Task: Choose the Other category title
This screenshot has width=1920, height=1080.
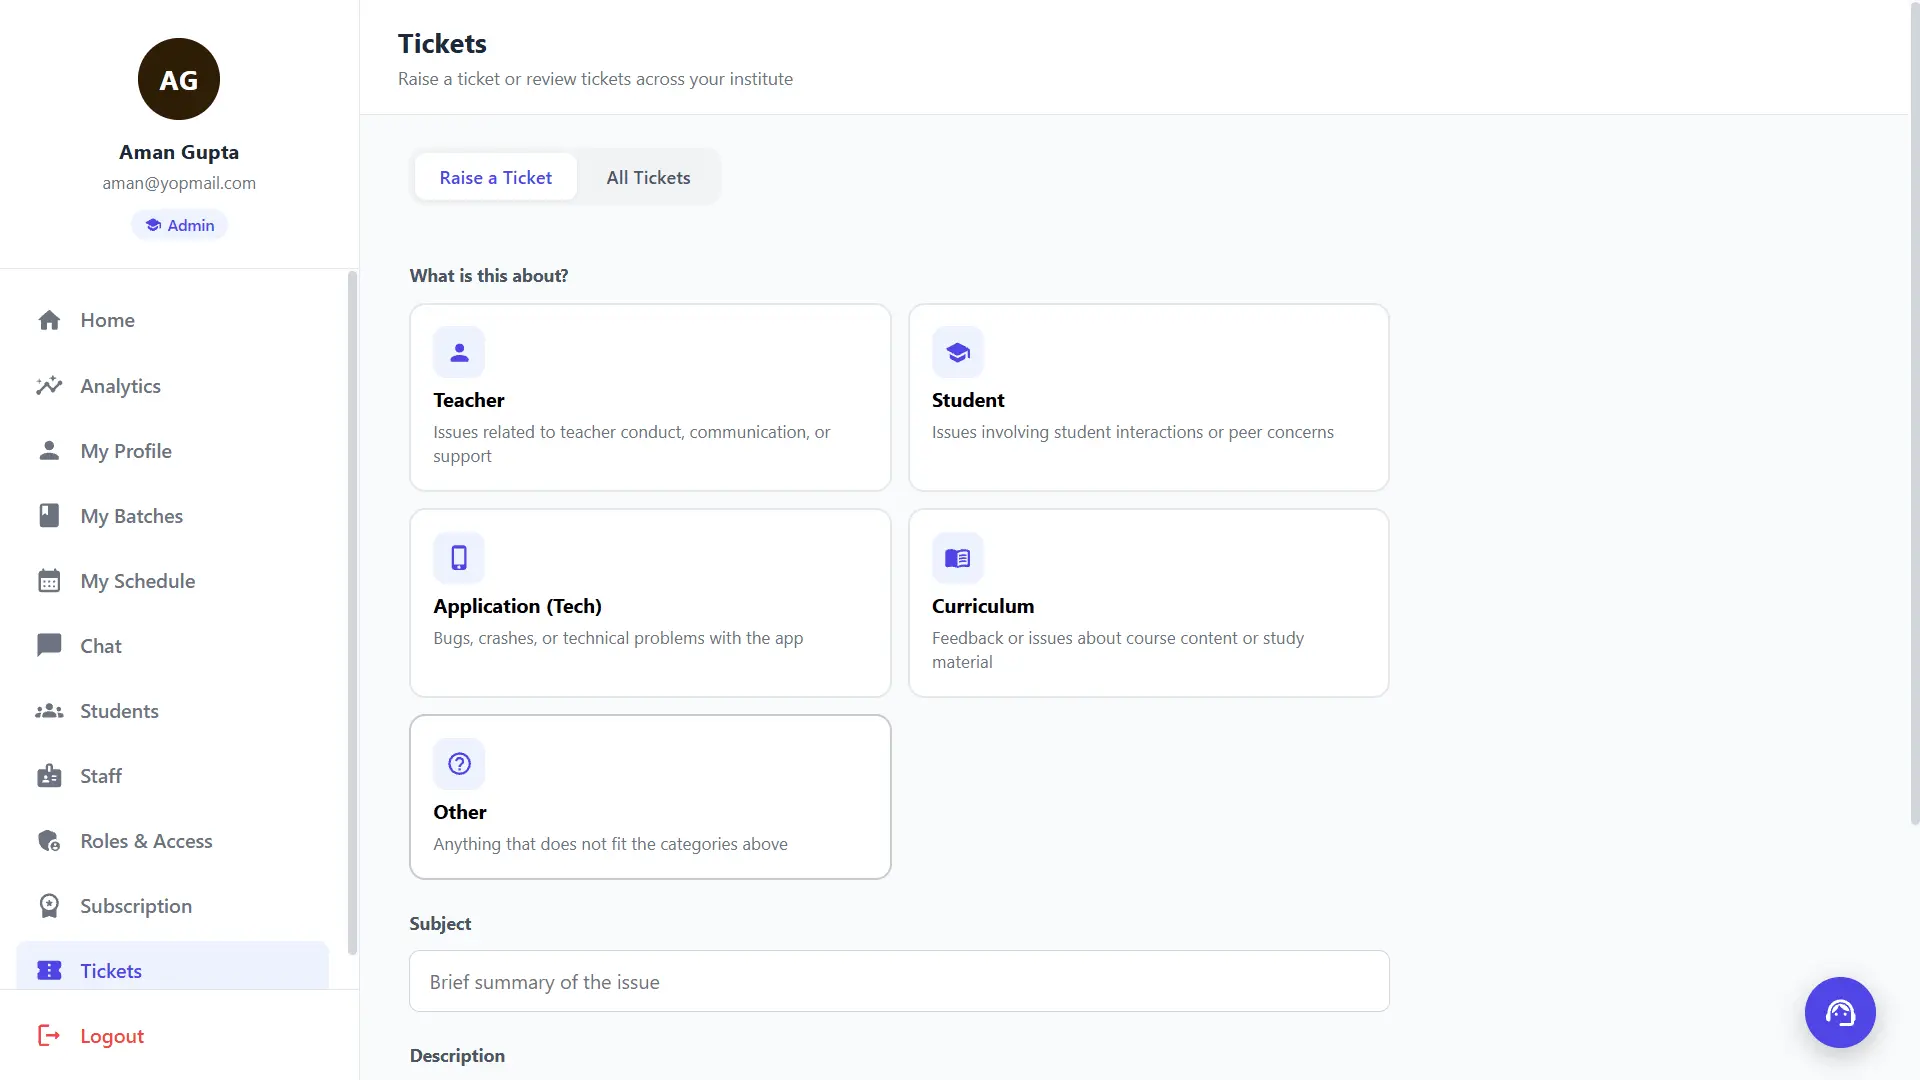Action: [x=459, y=812]
